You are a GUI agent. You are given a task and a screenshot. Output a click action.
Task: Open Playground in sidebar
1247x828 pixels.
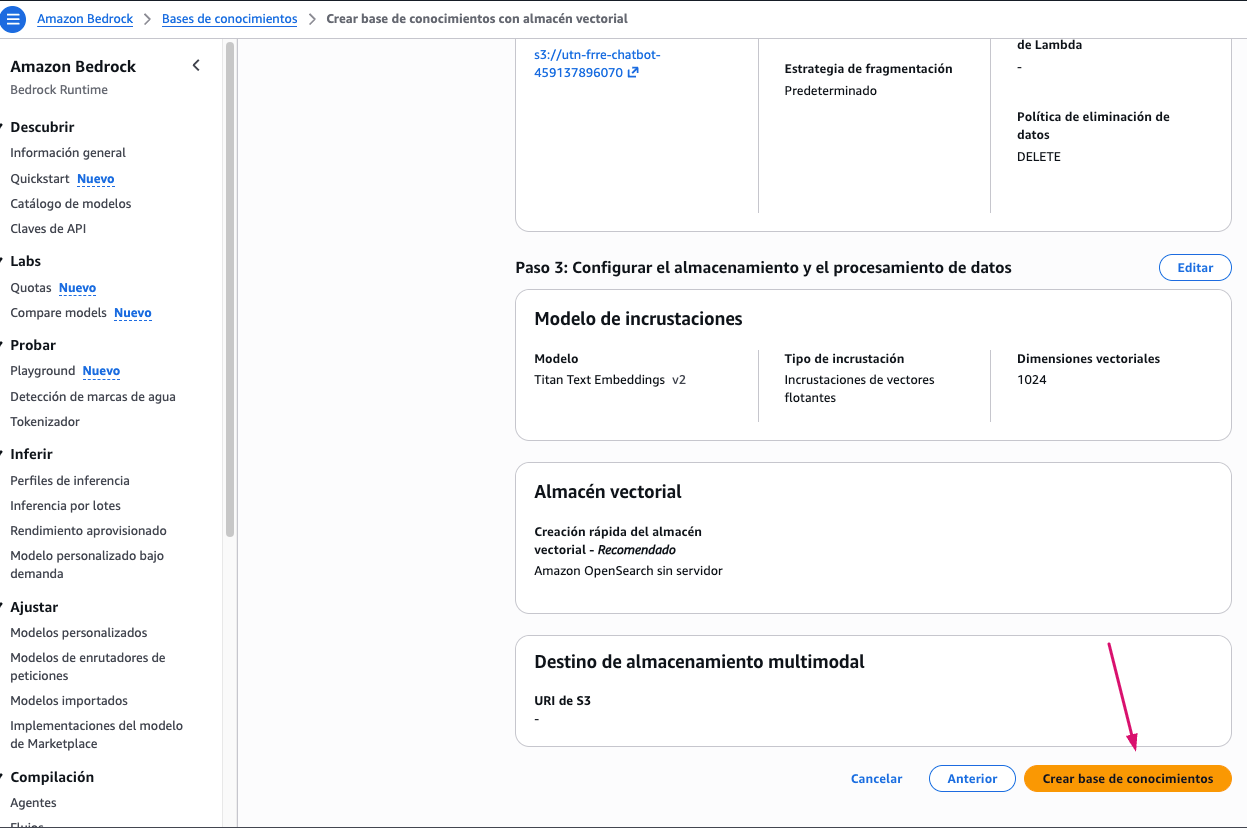click(x=43, y=371)
